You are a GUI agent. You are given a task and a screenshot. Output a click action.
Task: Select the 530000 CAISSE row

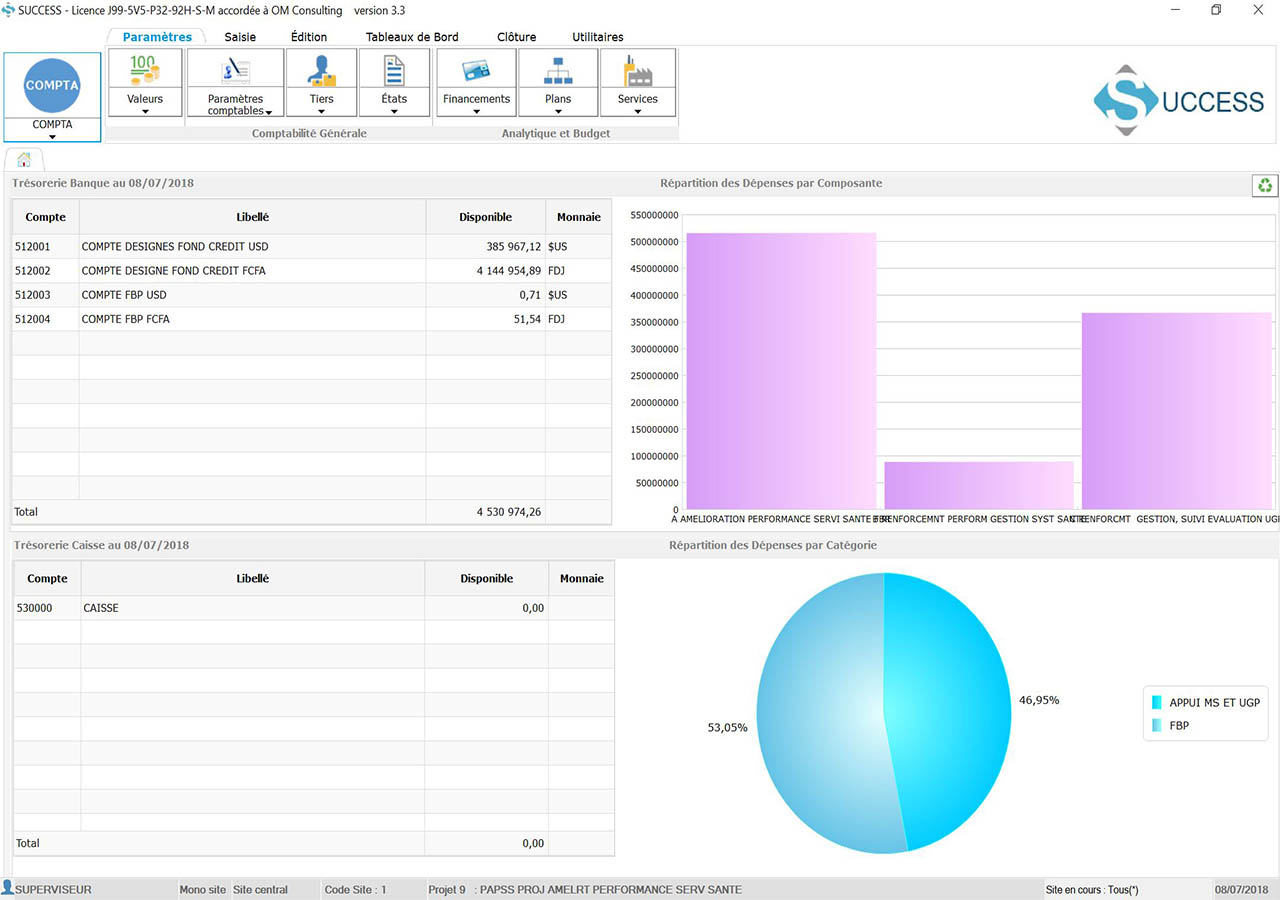coord(314,608)
